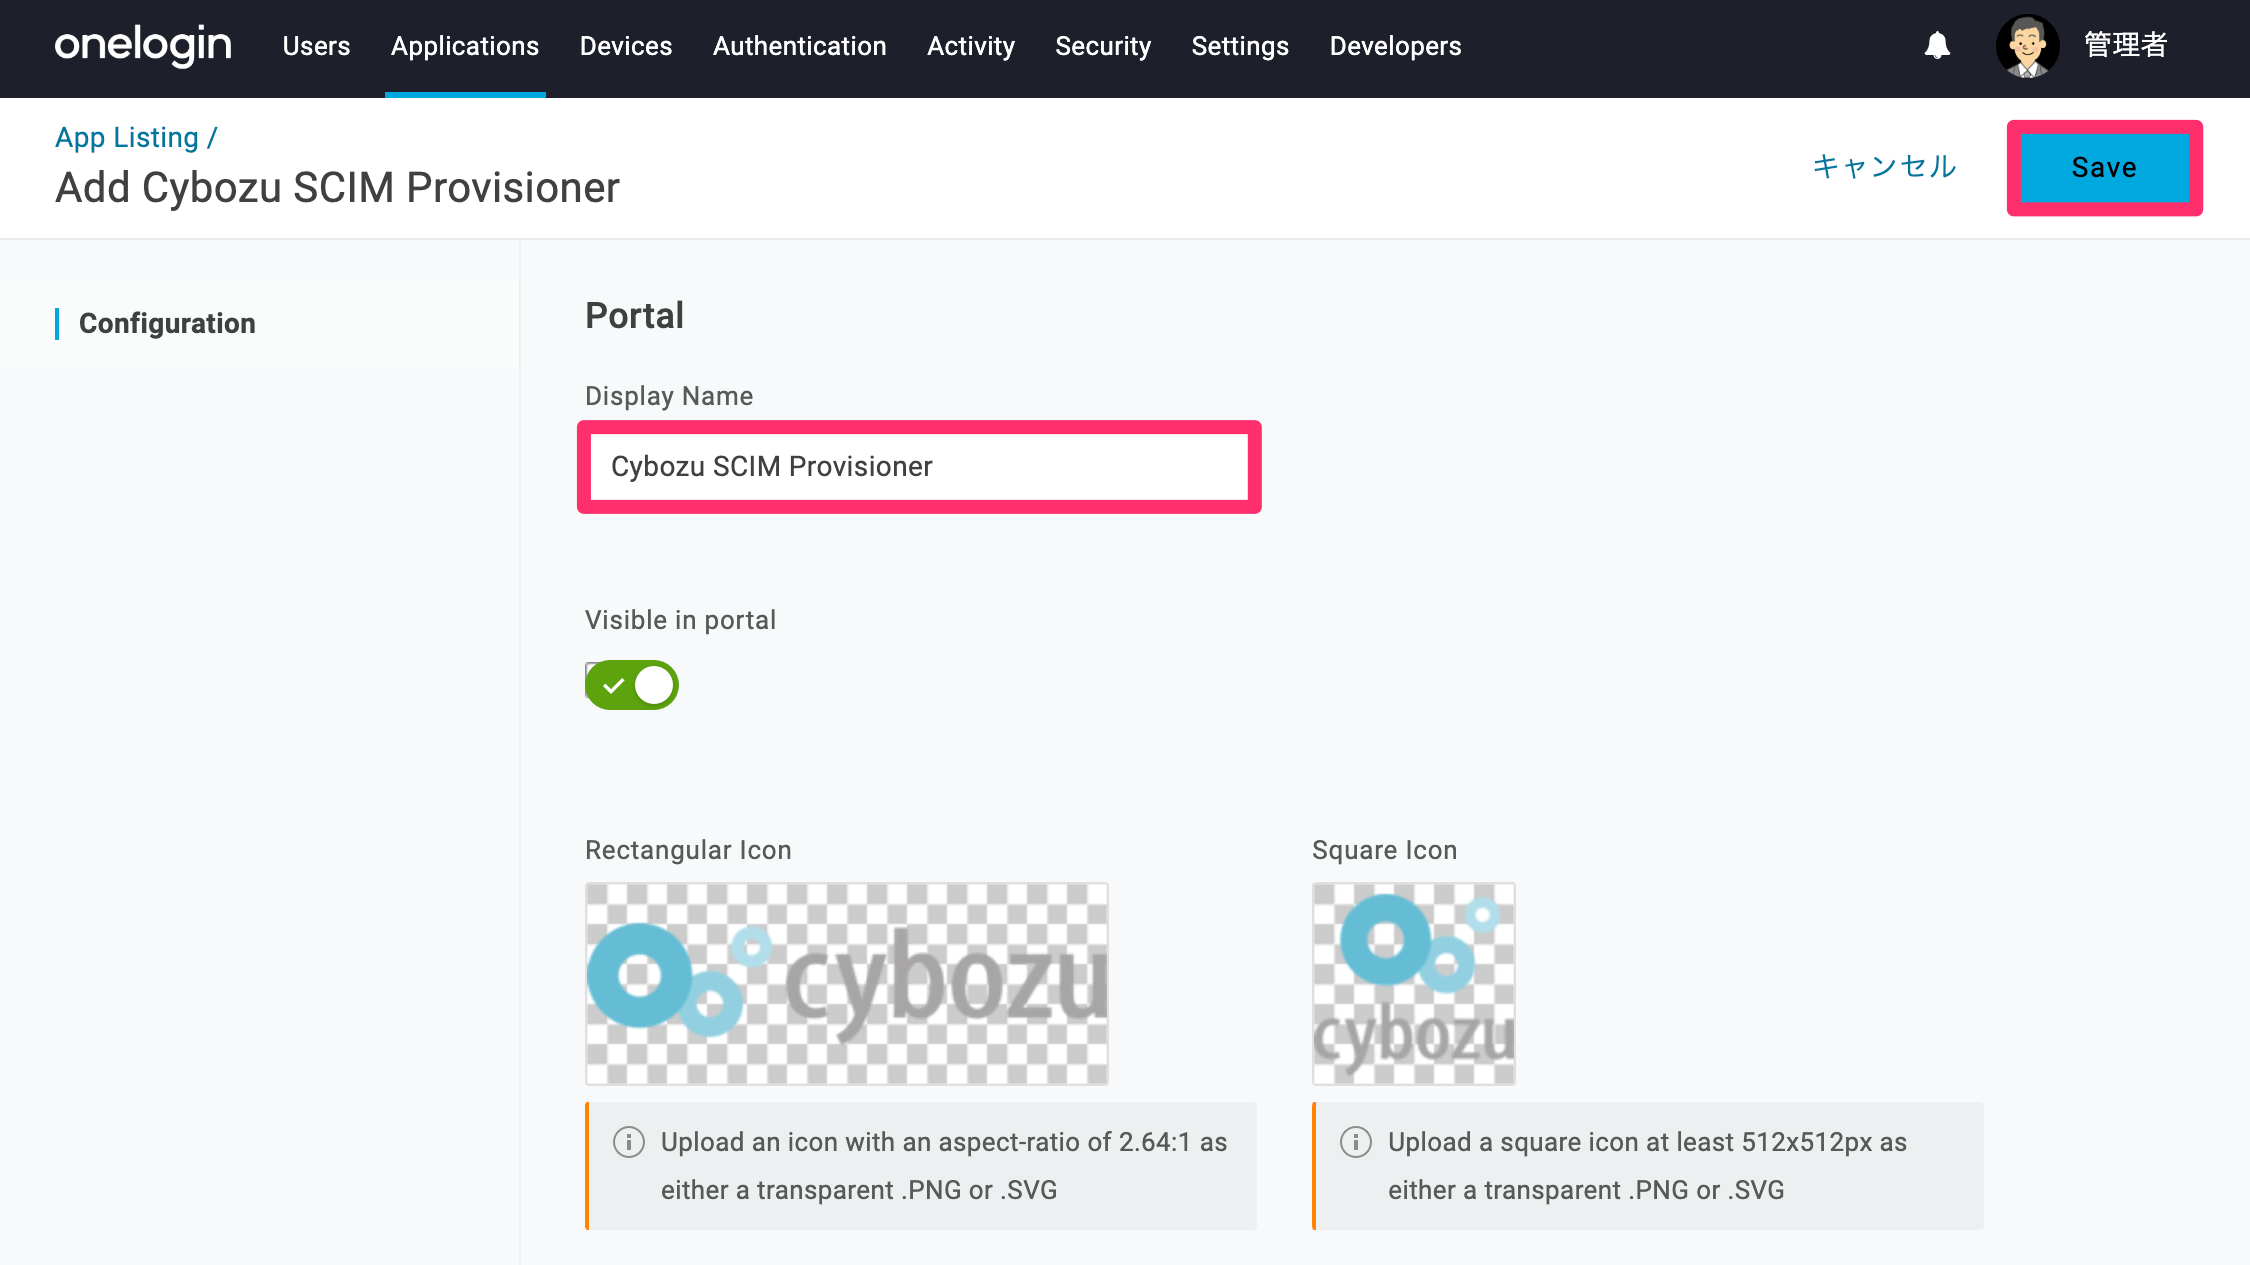
Task: Click the 'Display Name' label
Action: [x=669, y=396]
